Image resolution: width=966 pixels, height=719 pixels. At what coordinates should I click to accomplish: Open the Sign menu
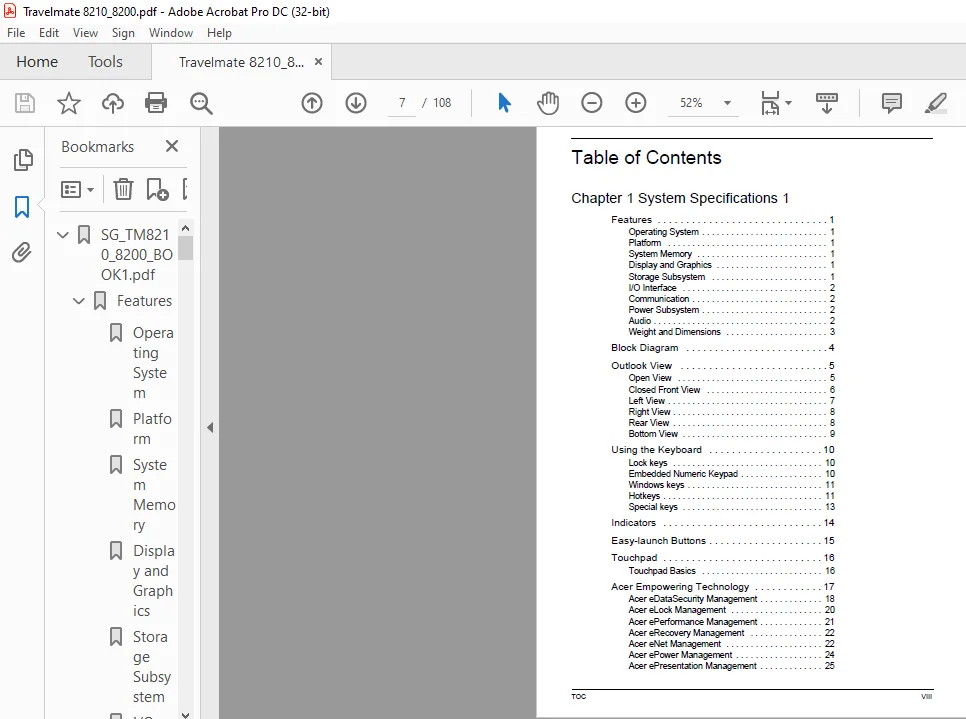[123, 33]
